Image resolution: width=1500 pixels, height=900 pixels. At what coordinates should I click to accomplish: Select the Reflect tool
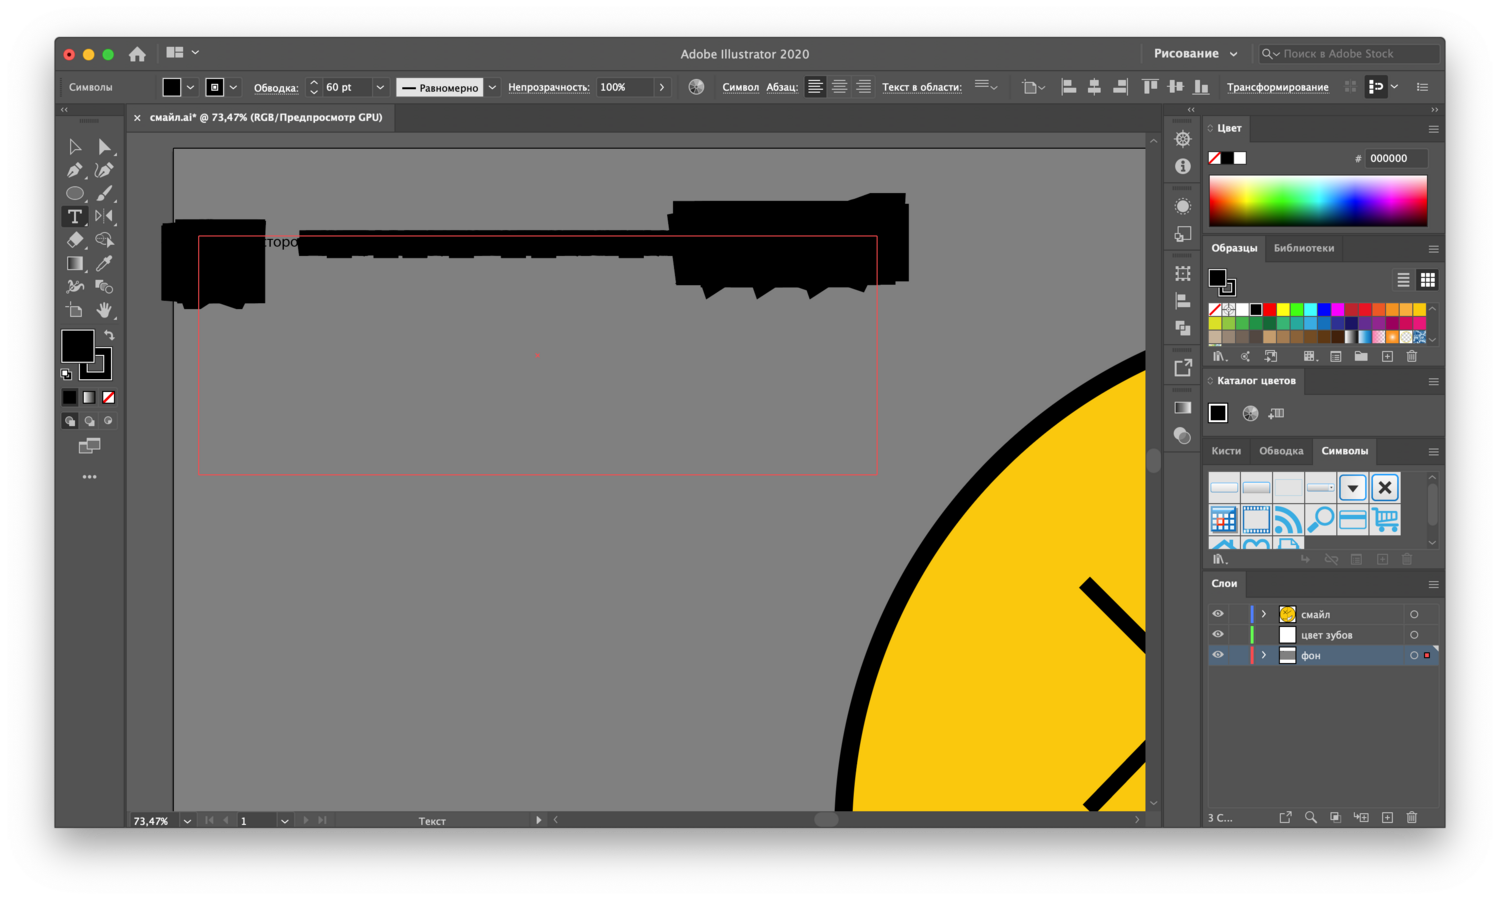pos(104,216)
